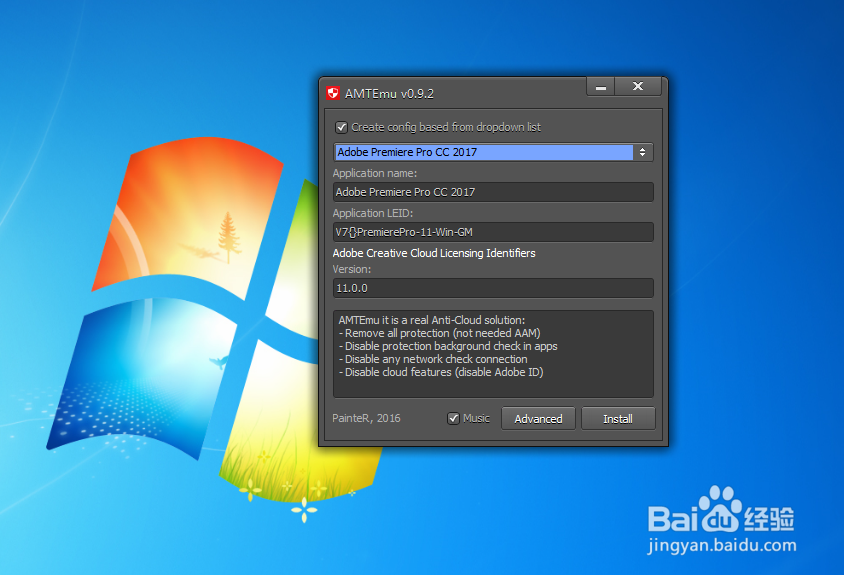Open the Advanced options button
The width and height of the screenshot is (844, 575).
pos(538,418)
